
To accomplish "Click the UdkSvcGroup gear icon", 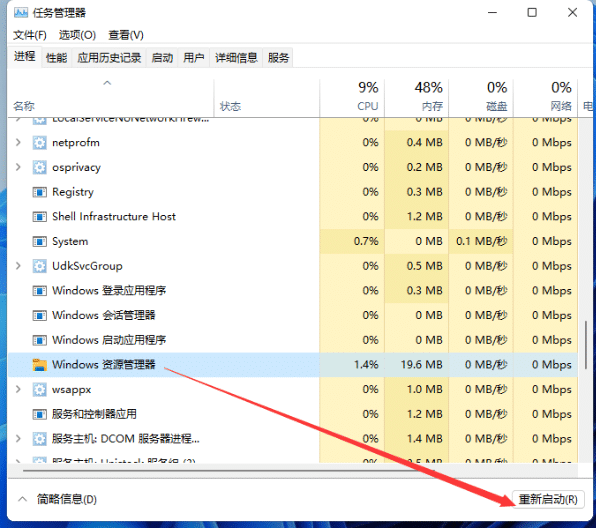I will tap(40, 266).
